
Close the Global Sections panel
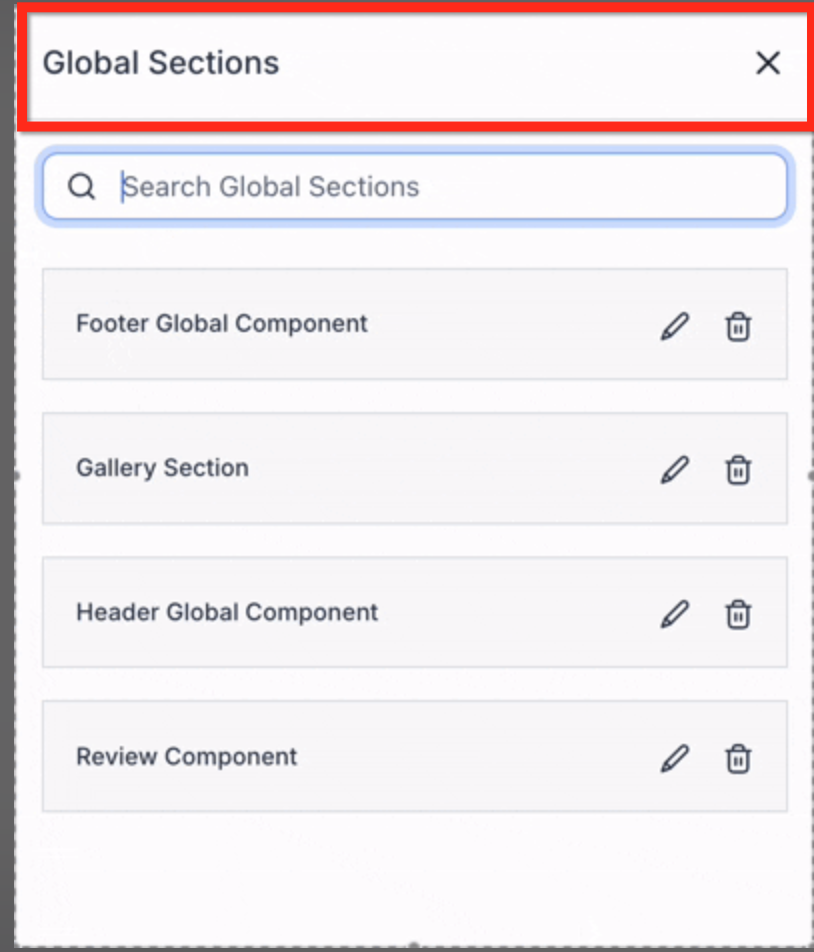click(x=767, y=63)
